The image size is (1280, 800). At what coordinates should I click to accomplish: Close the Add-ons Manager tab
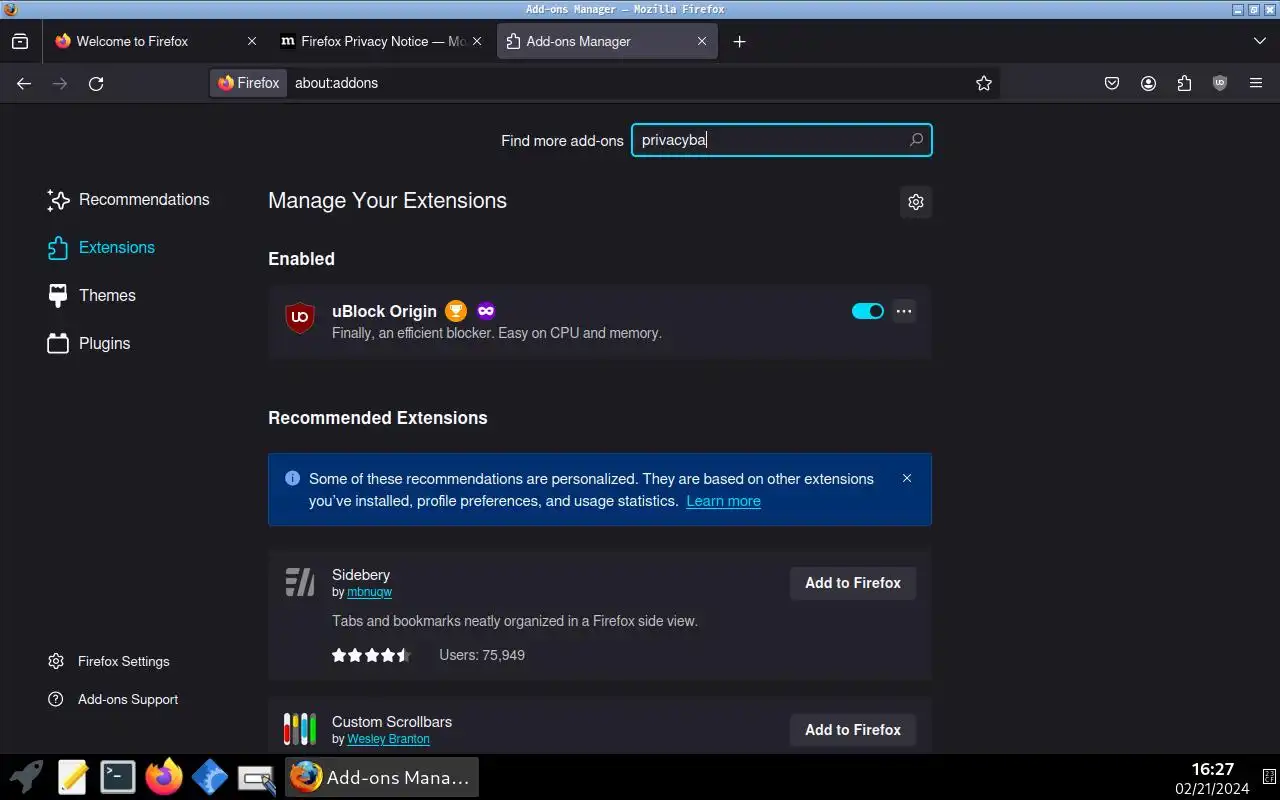click(x=702, y=41)
